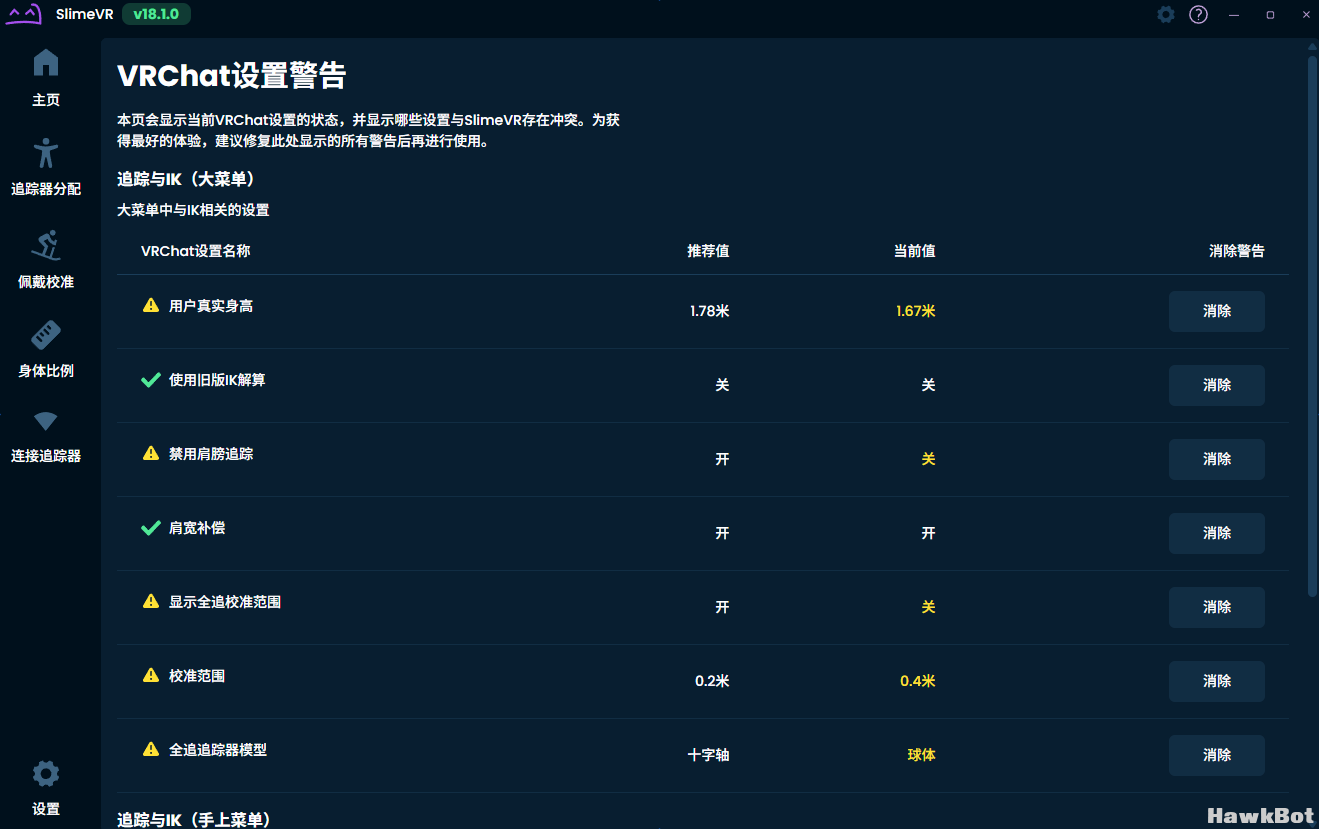The height and width of the screenshot is (829, 1319).
Task: Click the recommended 开 value for 肩宽补偿
Action: point(723,533)
